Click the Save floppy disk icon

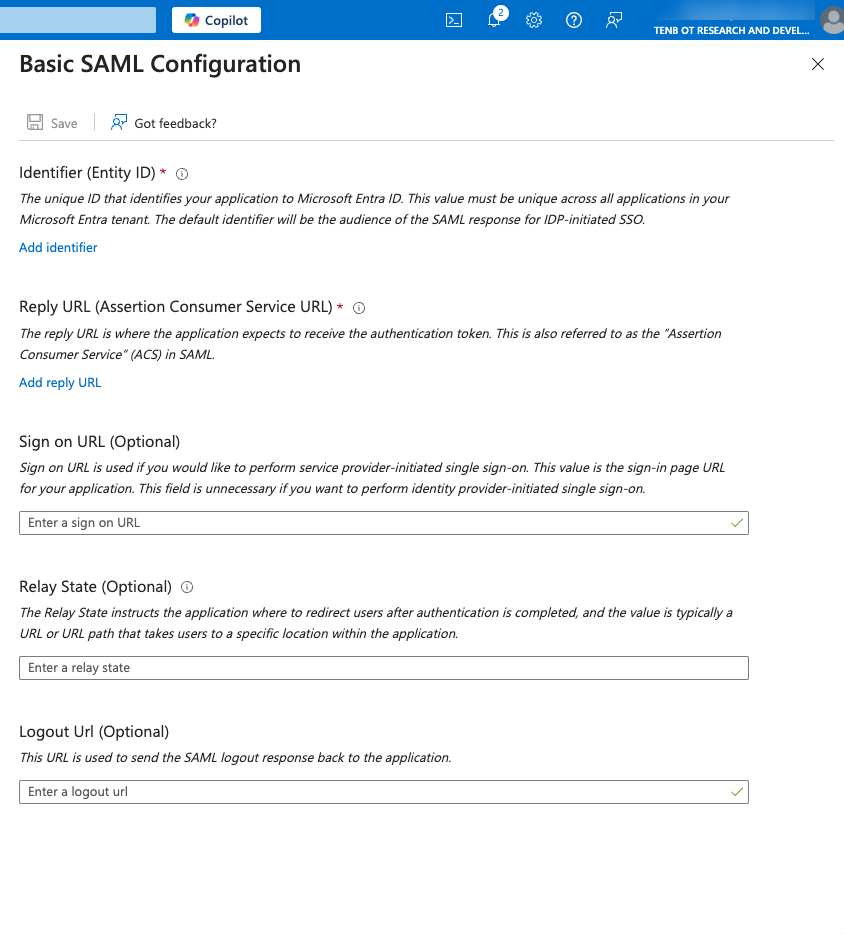pyautogui.click(x=35, y=123)
